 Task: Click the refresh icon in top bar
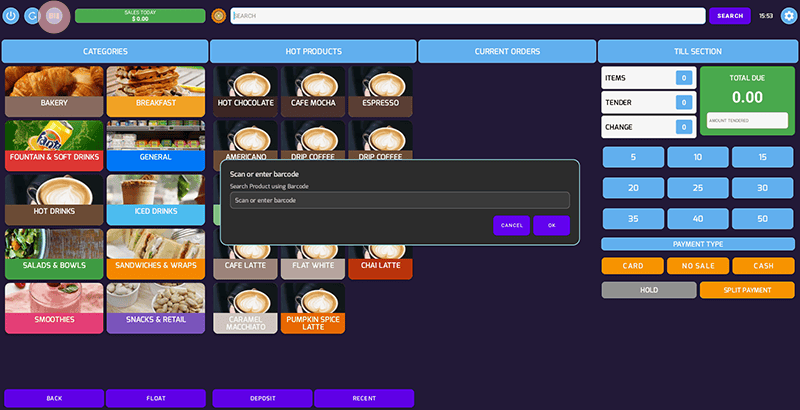click(x=33, y=16)
